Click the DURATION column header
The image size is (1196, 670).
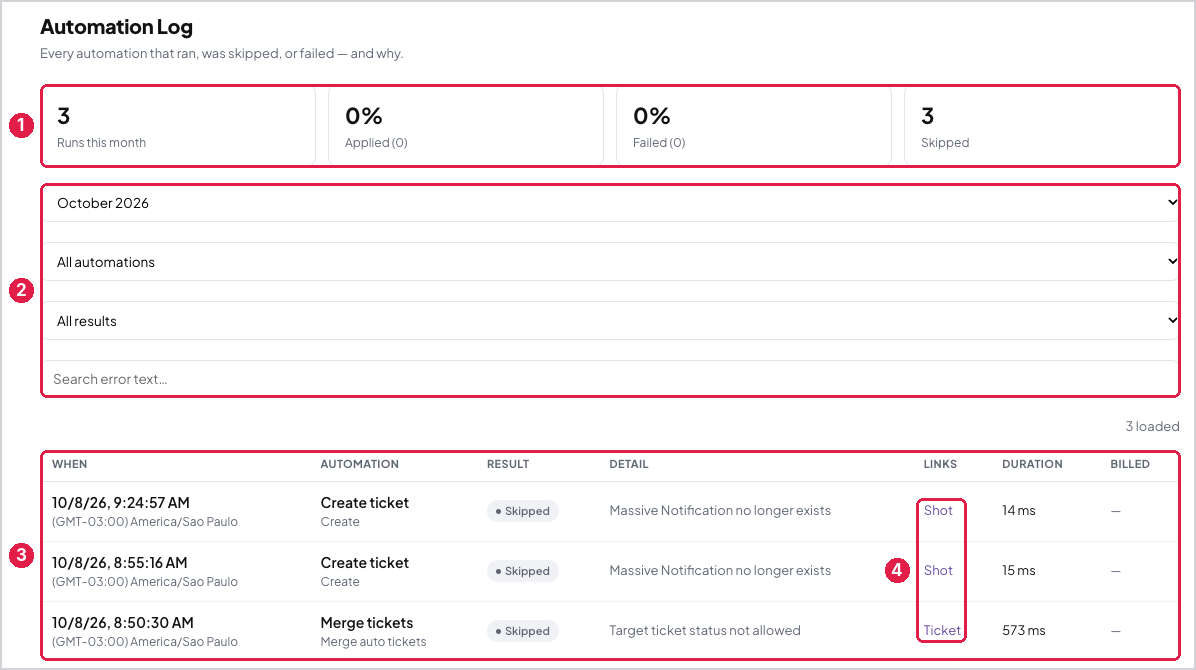click(x=1032, y=464)
